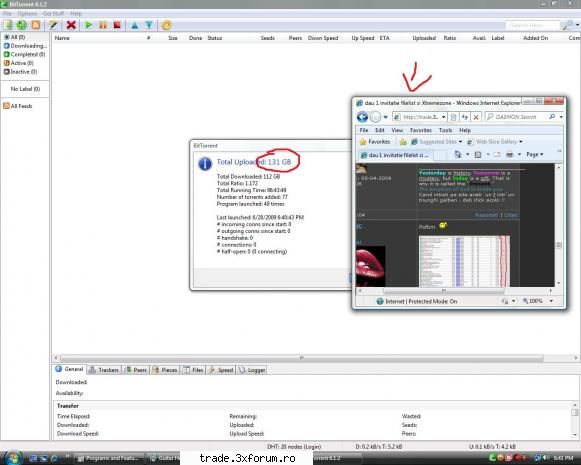Screen dimensions: 581x465
Task: Open RSS feed toolbar icon
Action: click(36, 25)
